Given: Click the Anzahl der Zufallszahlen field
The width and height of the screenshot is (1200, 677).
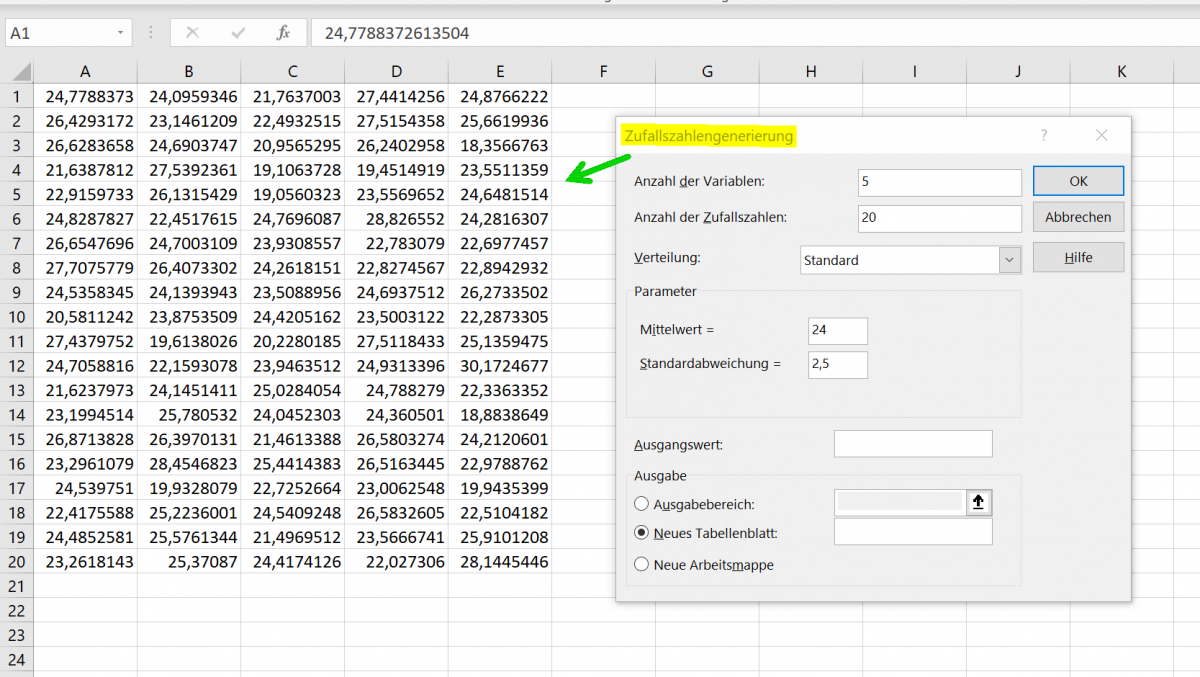Looking at the screenshot, I should click(x=940, y=218).
